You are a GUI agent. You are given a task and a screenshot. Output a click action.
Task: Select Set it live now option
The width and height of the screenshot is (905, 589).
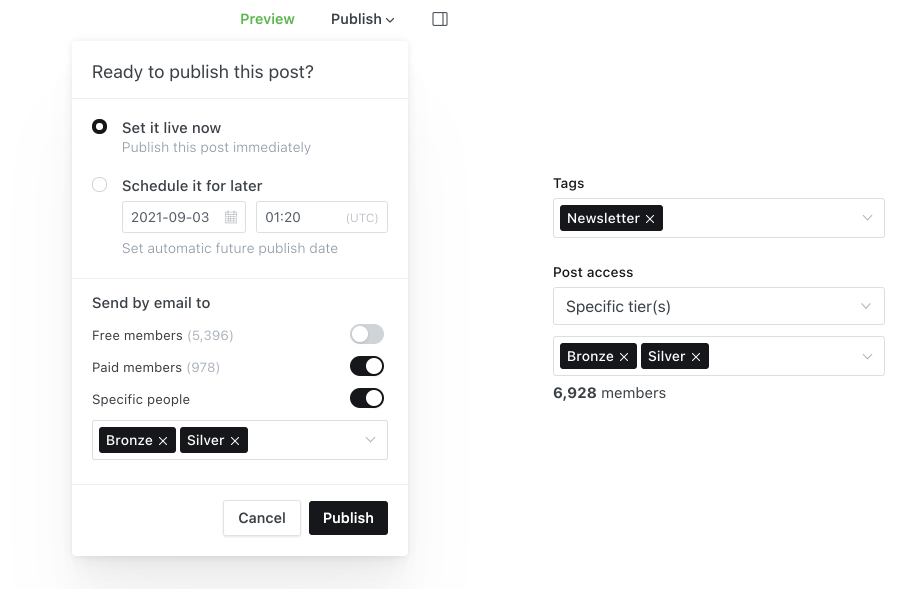tap(99, 127)
